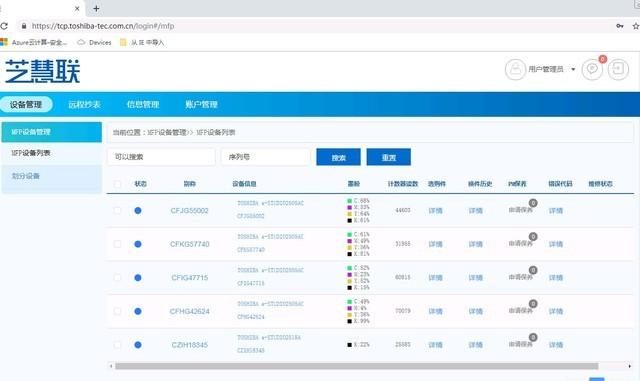Switch to the 账户管理 tab
640x381 pixels.
click(201, 105)
